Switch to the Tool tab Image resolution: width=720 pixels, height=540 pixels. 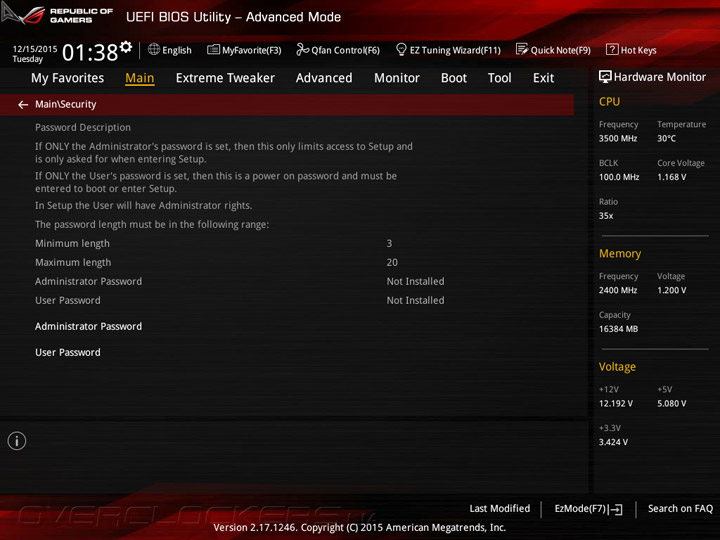pyautogui.click(x=500, y=78)
